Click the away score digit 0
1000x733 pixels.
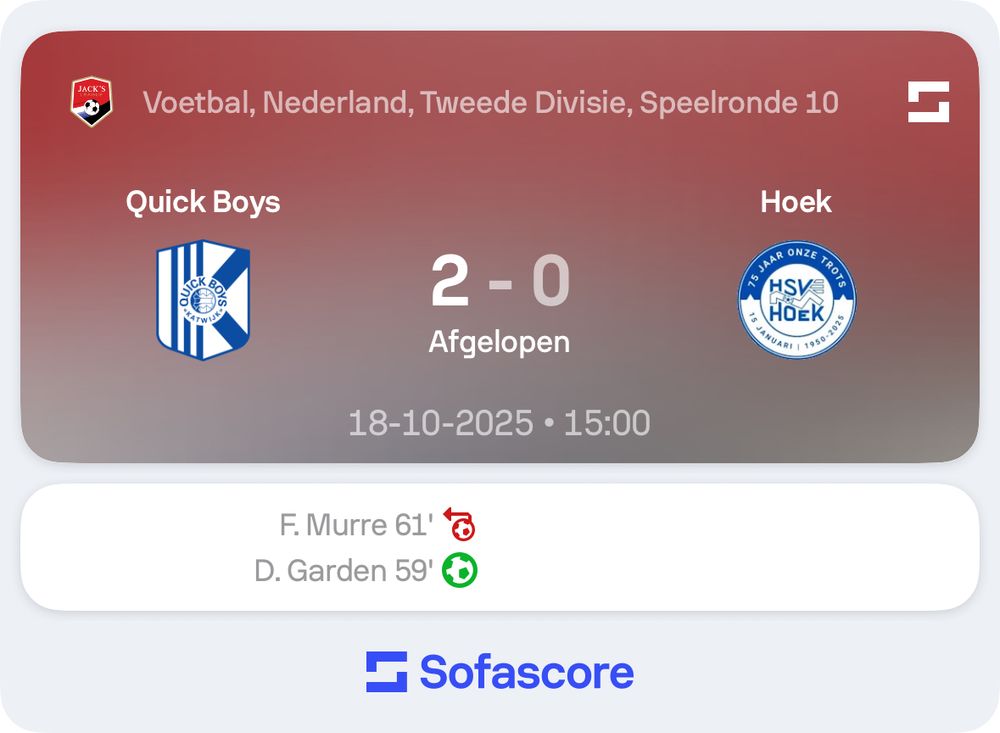pyautogui.click(x=551, y=281)
